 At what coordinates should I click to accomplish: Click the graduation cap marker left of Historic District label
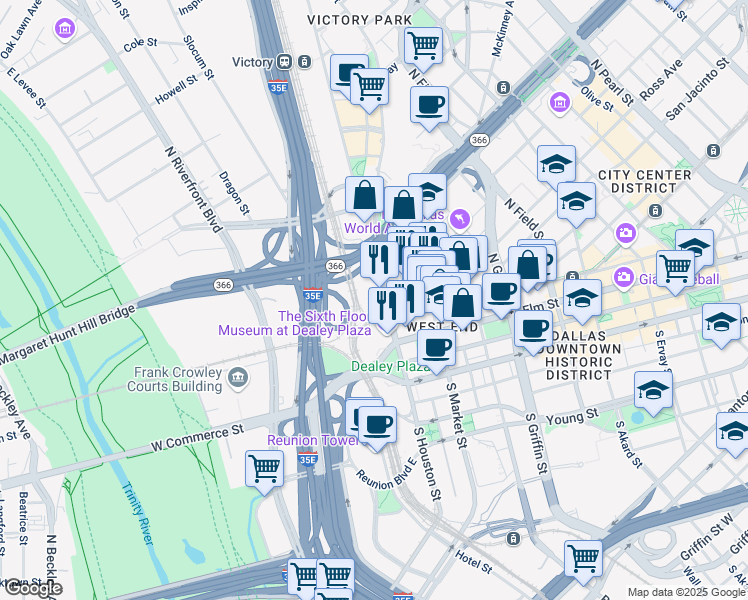[x=582, y=299]
